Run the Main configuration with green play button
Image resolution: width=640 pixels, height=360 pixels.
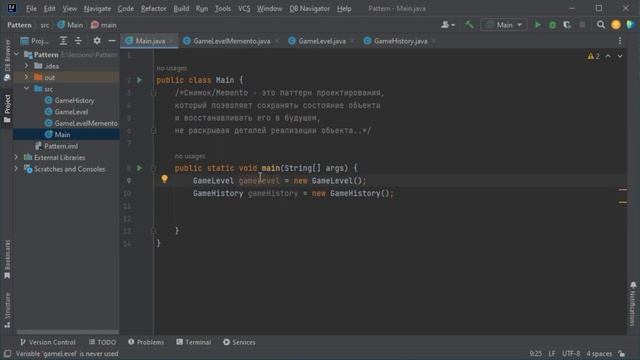(x=538, y=25)
